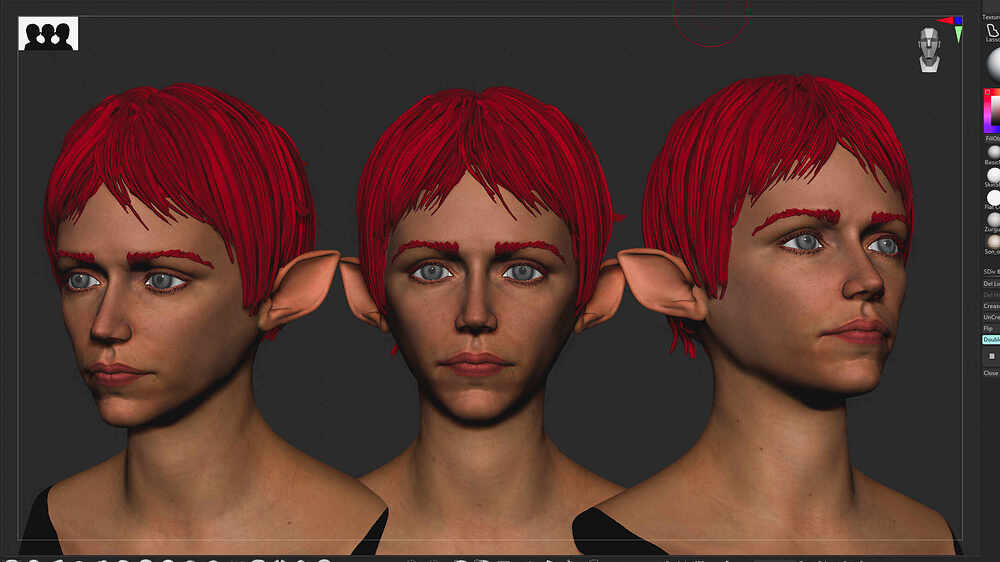This screenshot has height=562, width=1000.
Task: Click the green Y-axis cone gizmo
Action: 959,34
